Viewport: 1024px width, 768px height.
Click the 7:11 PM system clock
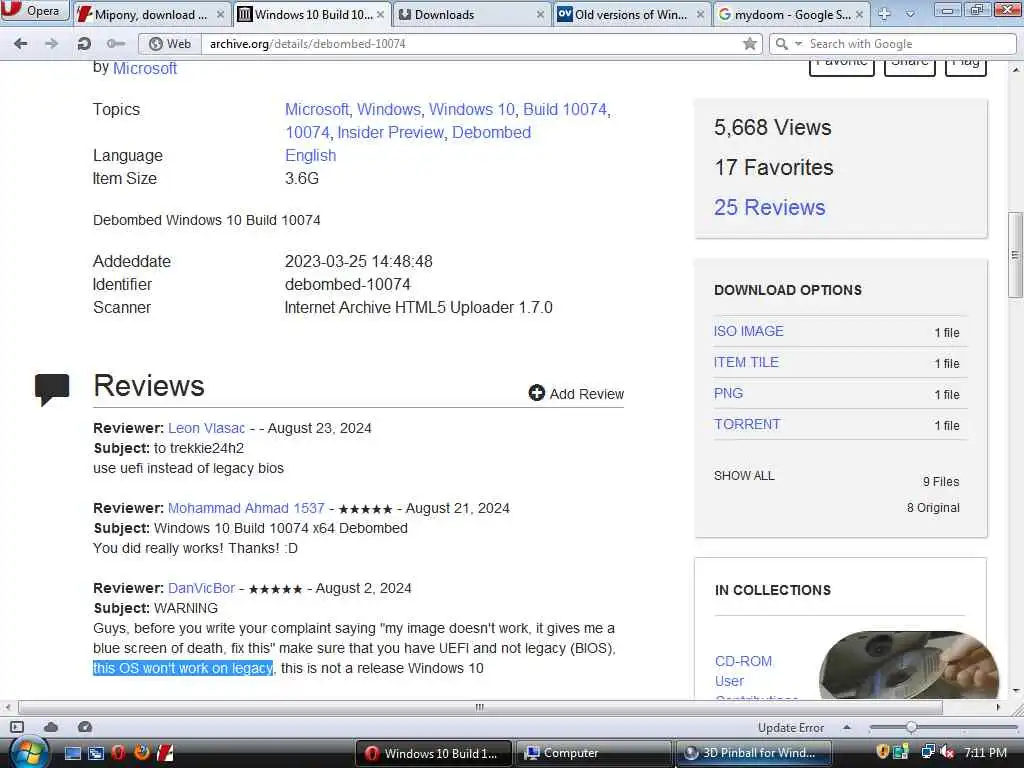tap(985, 753)
